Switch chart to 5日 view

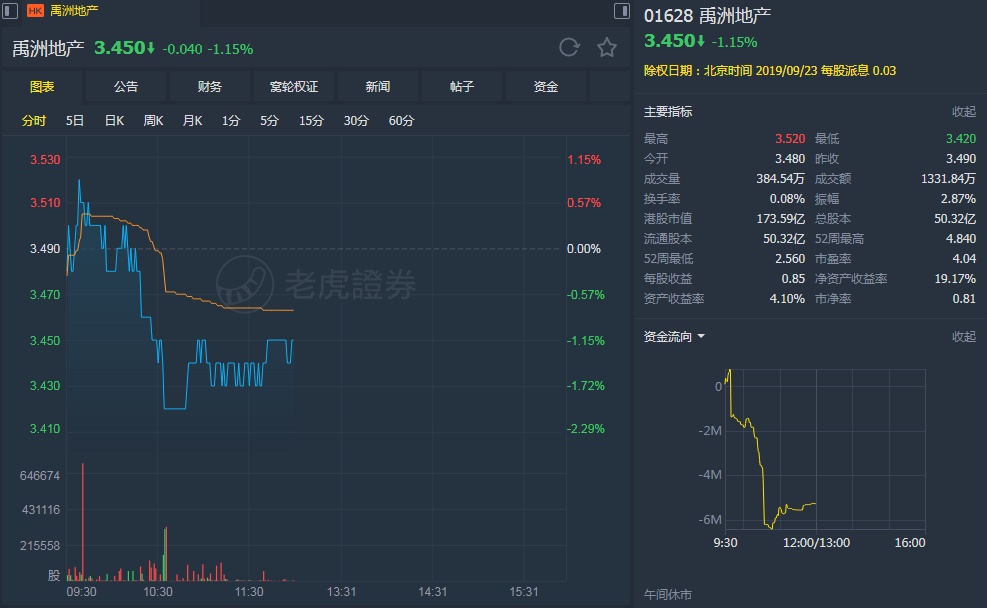pyautogui.click(x=75, y=121)
